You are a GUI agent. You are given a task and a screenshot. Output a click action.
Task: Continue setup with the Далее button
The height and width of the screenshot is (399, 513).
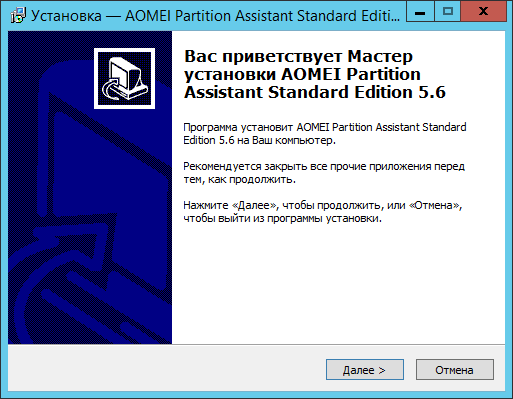tap(365, 370)
